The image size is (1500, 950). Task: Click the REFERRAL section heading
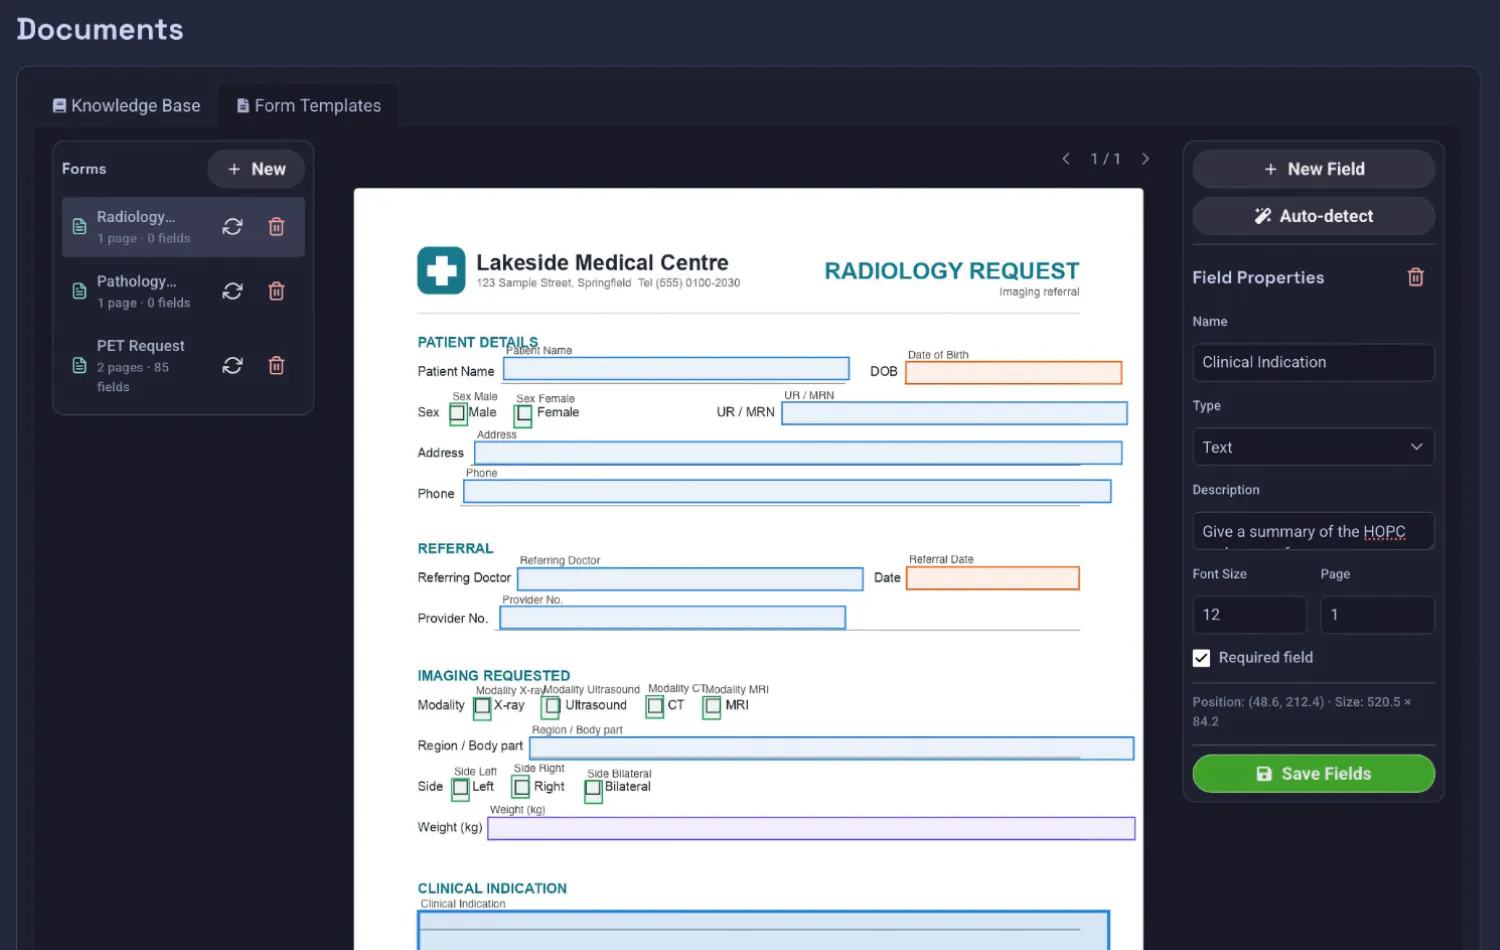coord(455,548)
